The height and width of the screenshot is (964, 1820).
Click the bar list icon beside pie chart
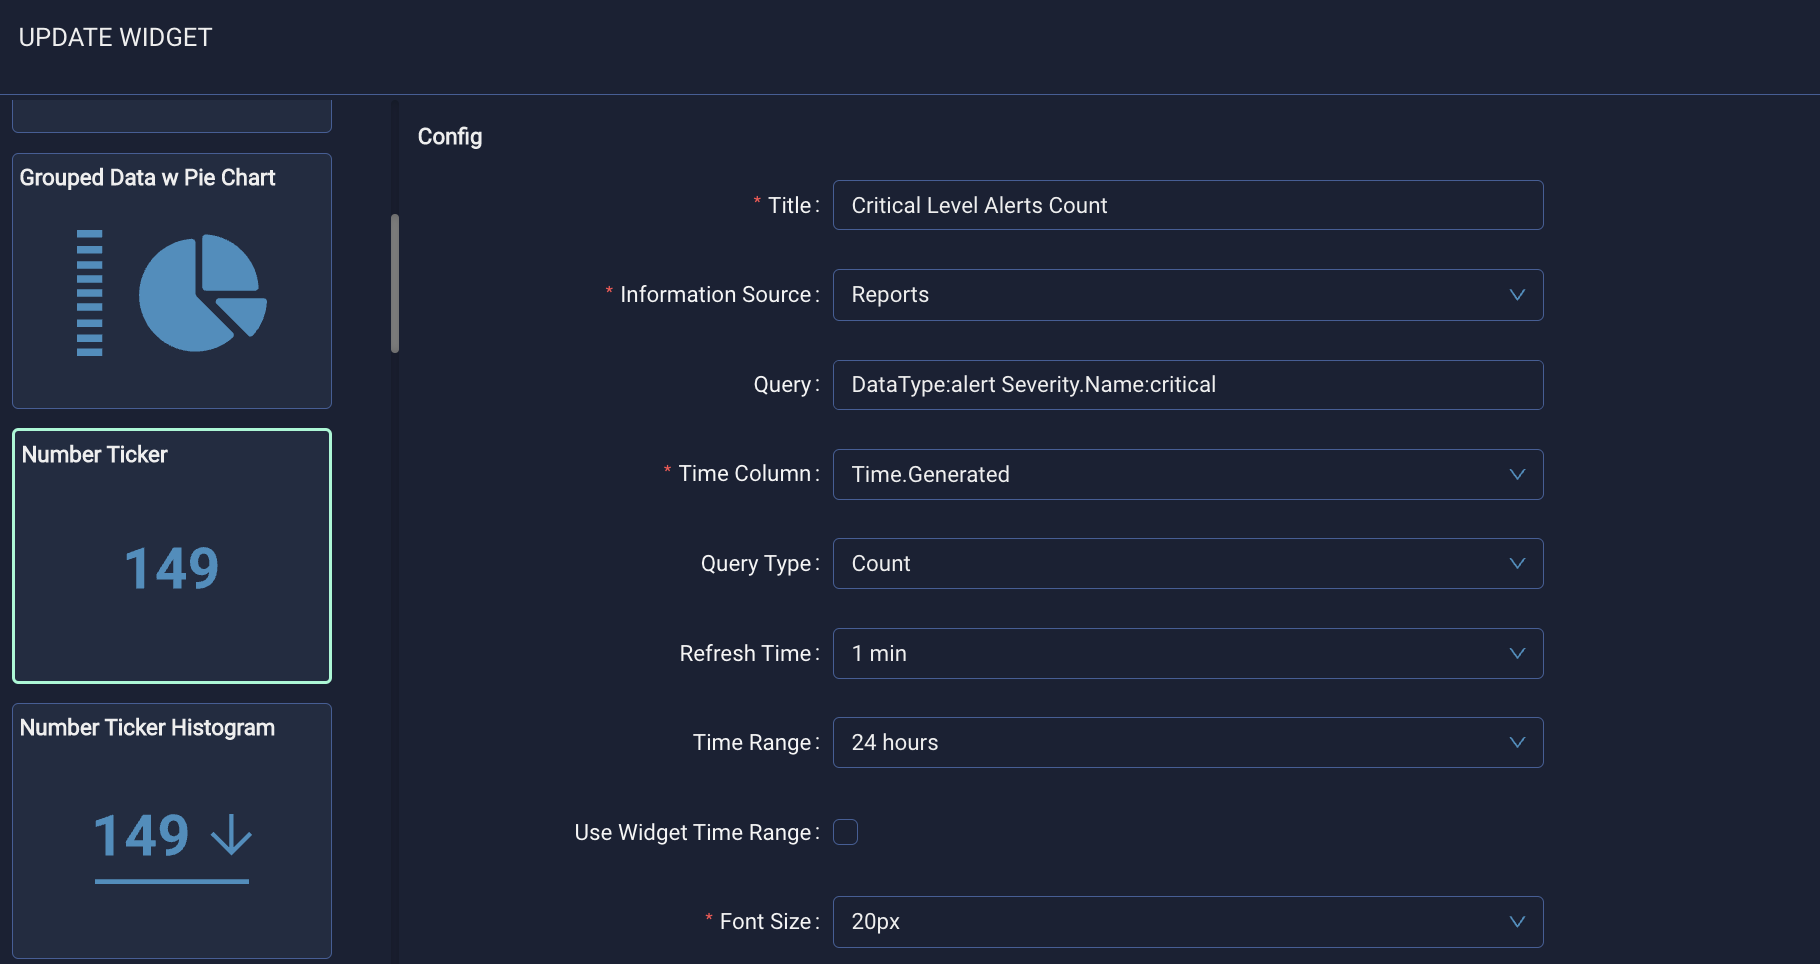coord(90,293)
